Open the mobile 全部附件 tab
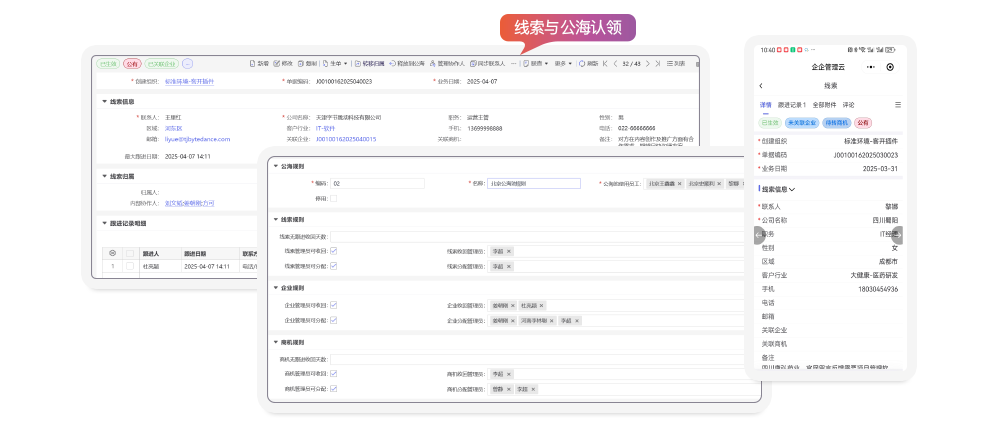 [824, 104]
